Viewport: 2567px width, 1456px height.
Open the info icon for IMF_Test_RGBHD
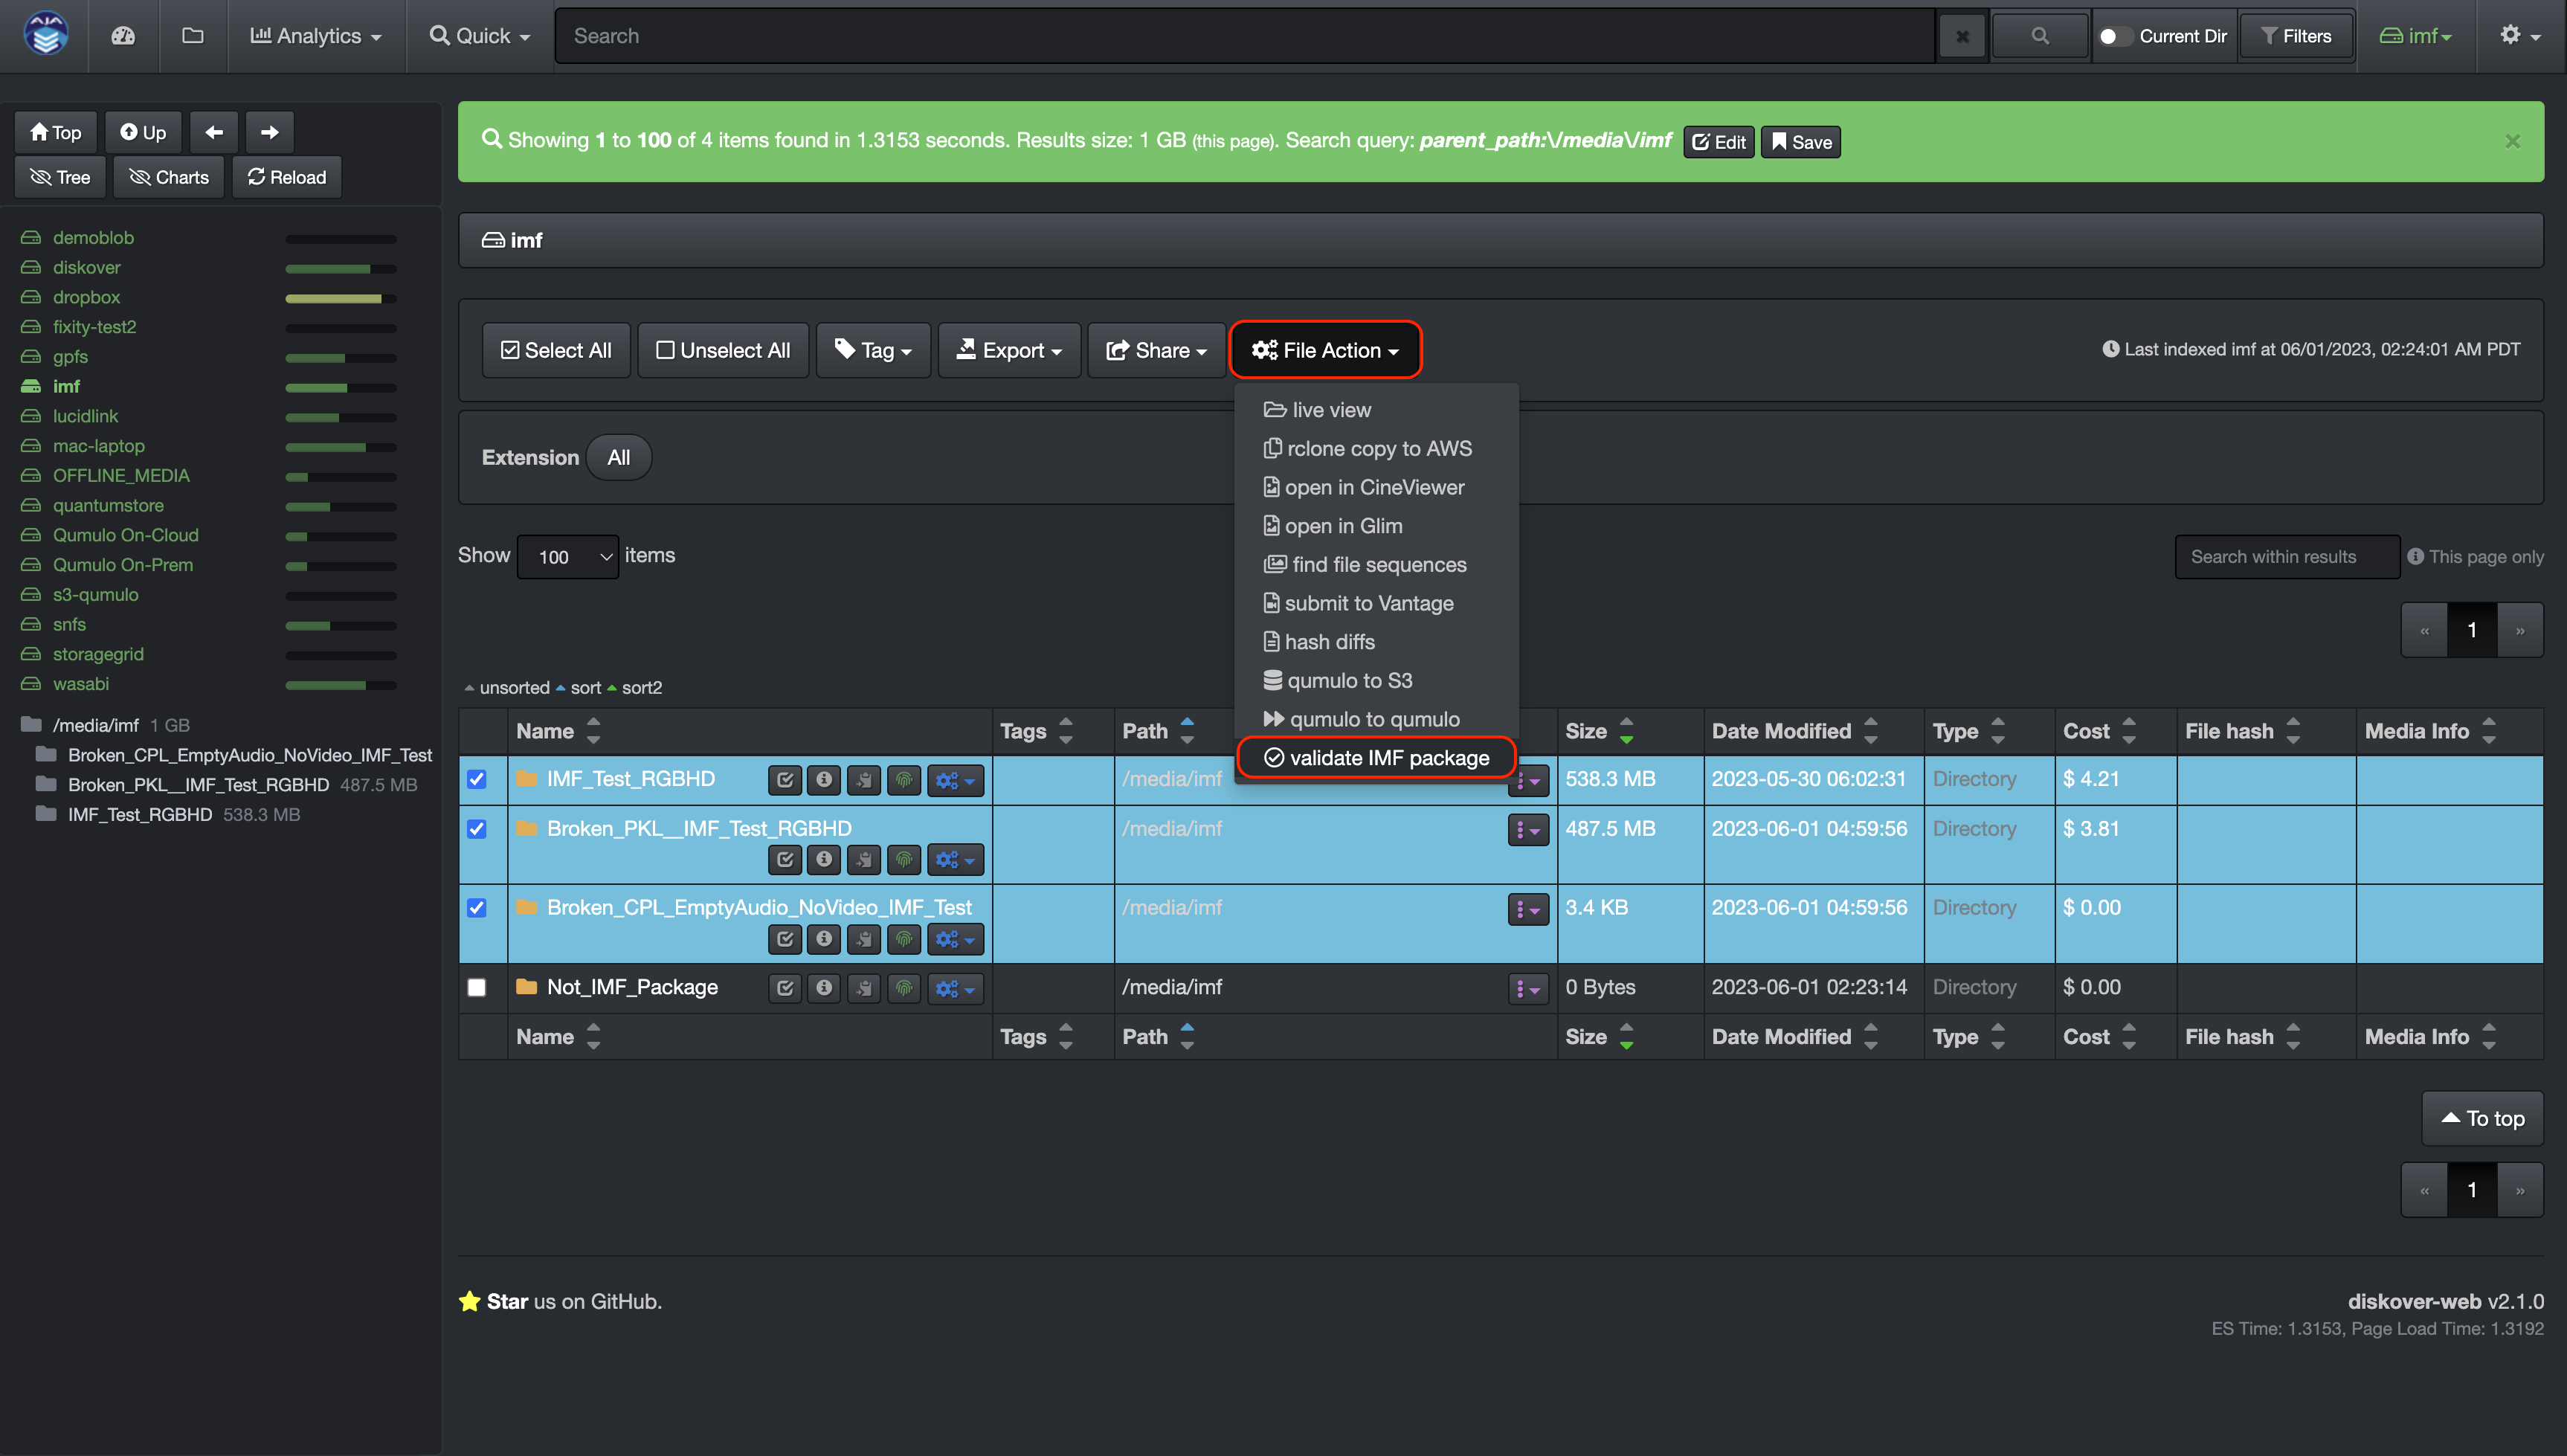pyautogui.click(x=823, y=780)
